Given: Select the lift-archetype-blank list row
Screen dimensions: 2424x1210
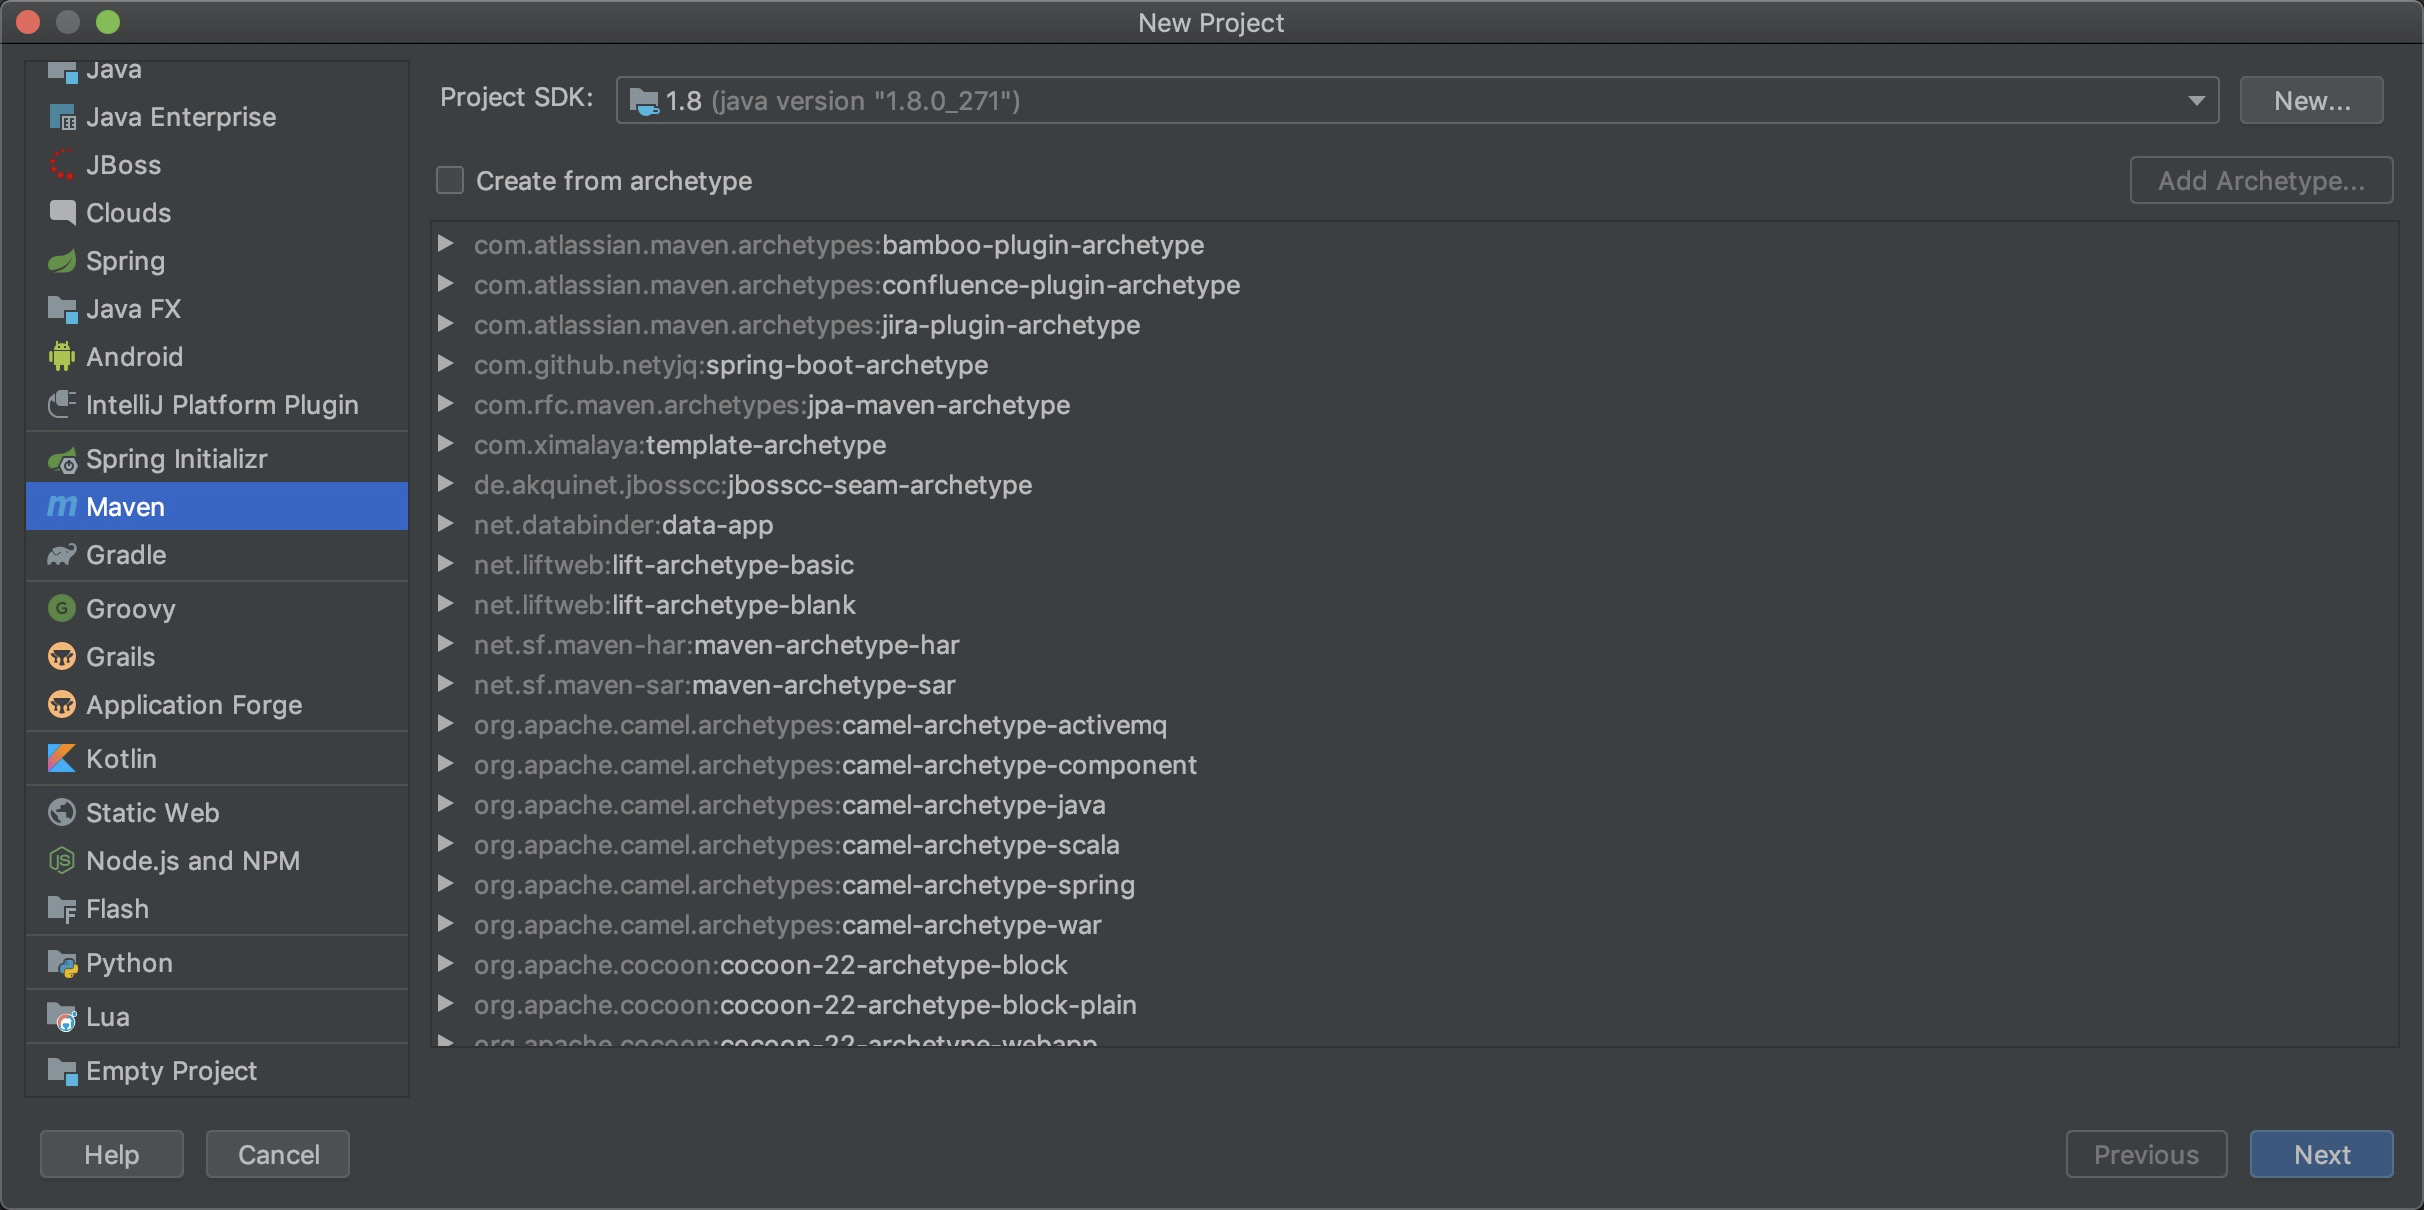Looking at the screenshot, I should 733,605.
